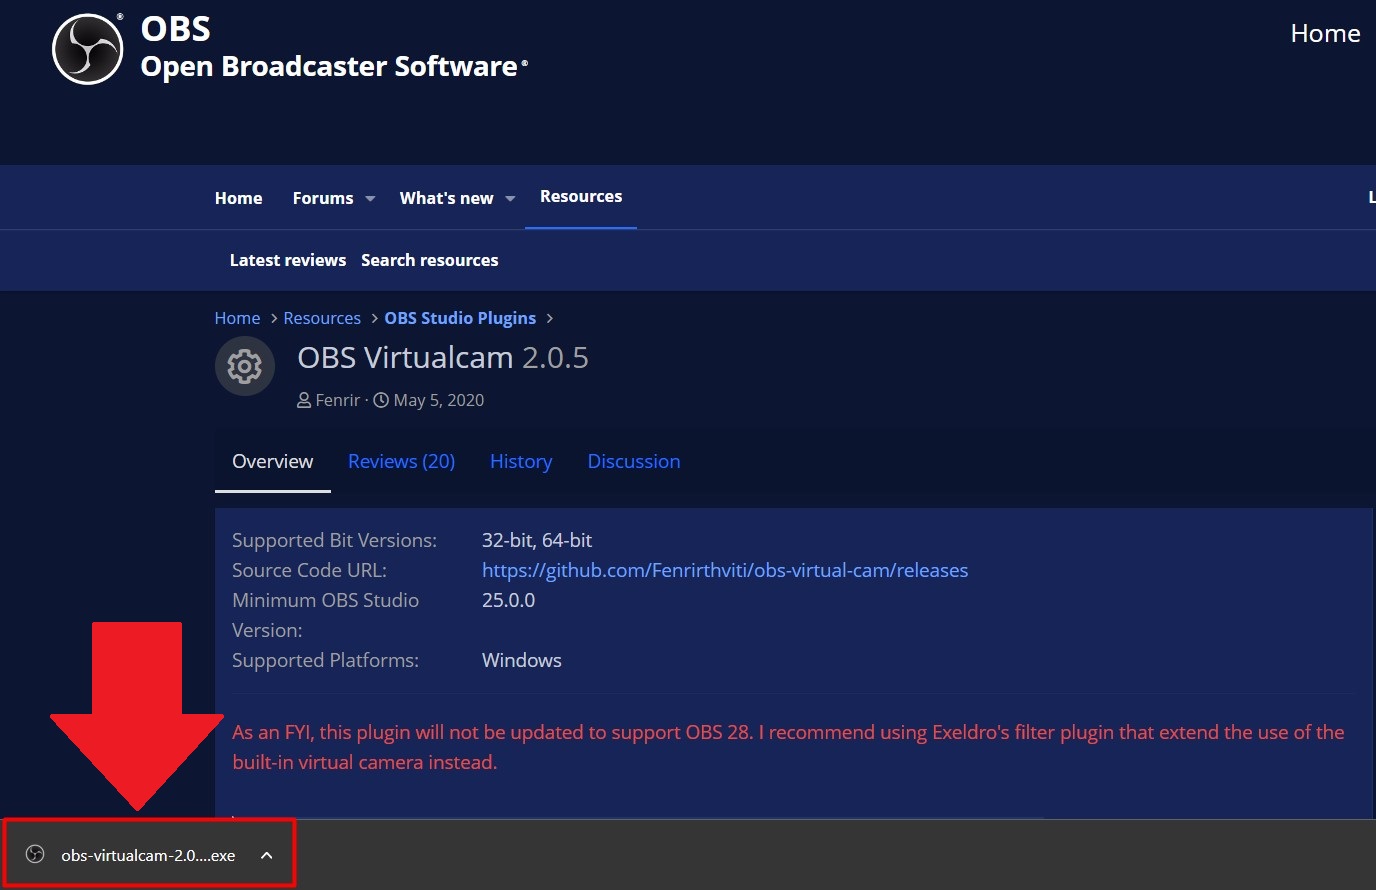This screenshot has width=1376, height=890.
Task: Open the chevron on the downloaded exe file
Action: click(x=266, y=855)
